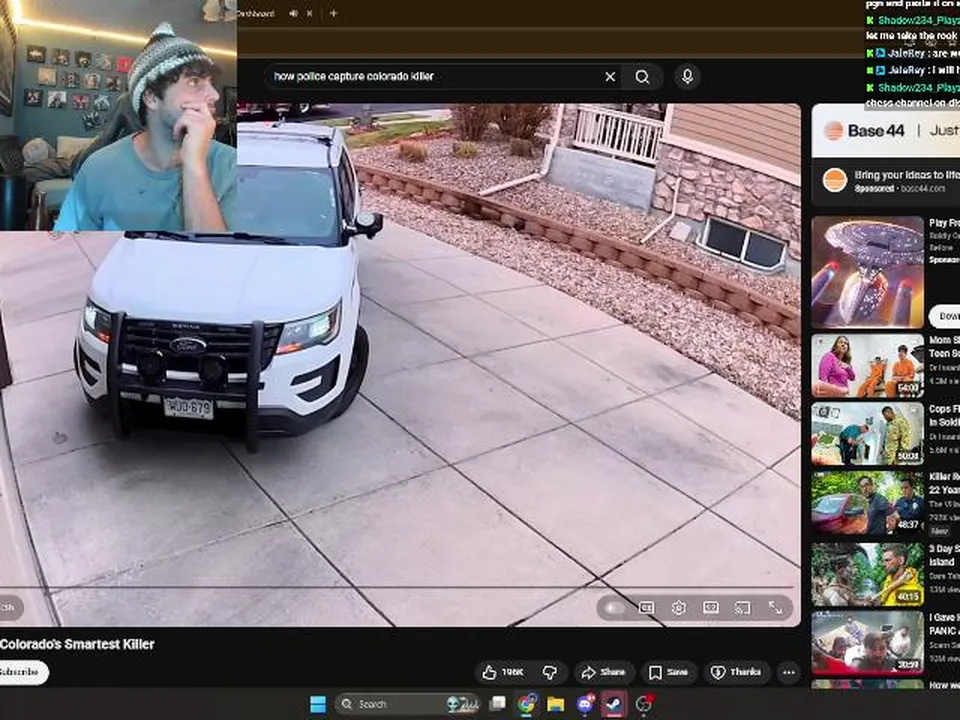Open the Share dialog

pyautogui.click(x=604, y=672)
